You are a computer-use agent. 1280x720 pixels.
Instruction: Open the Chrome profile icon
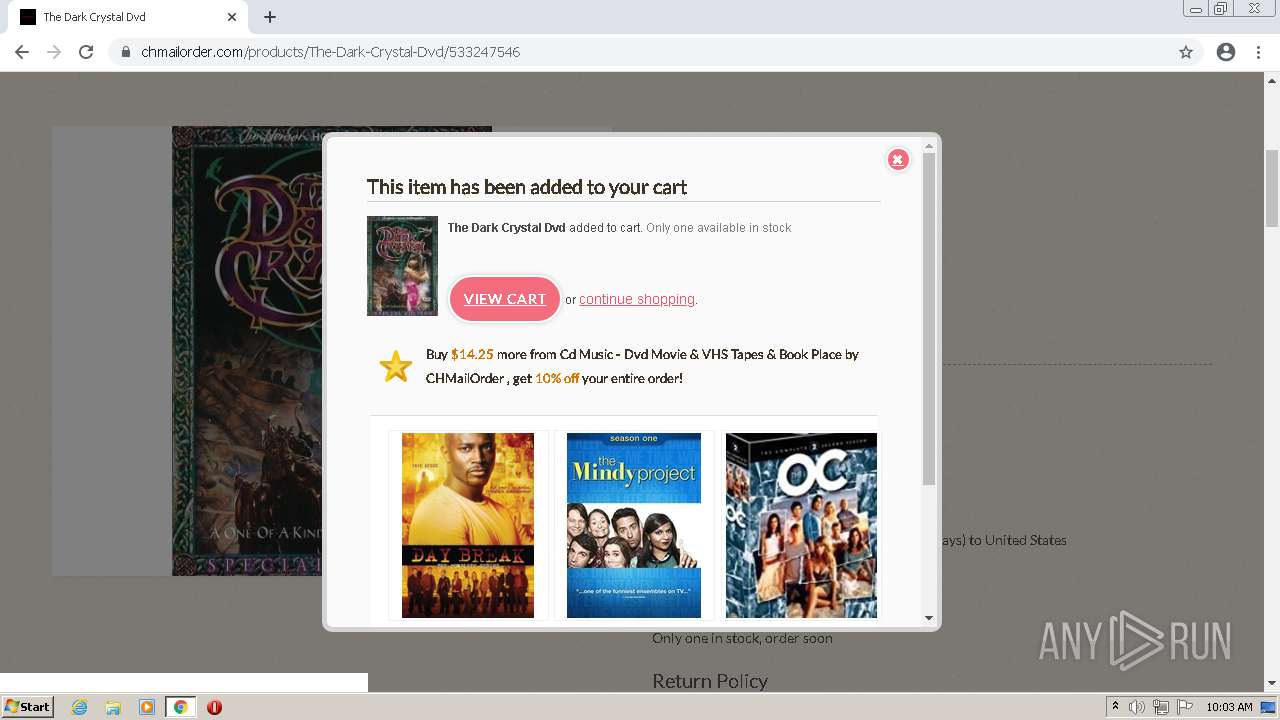1226,52
